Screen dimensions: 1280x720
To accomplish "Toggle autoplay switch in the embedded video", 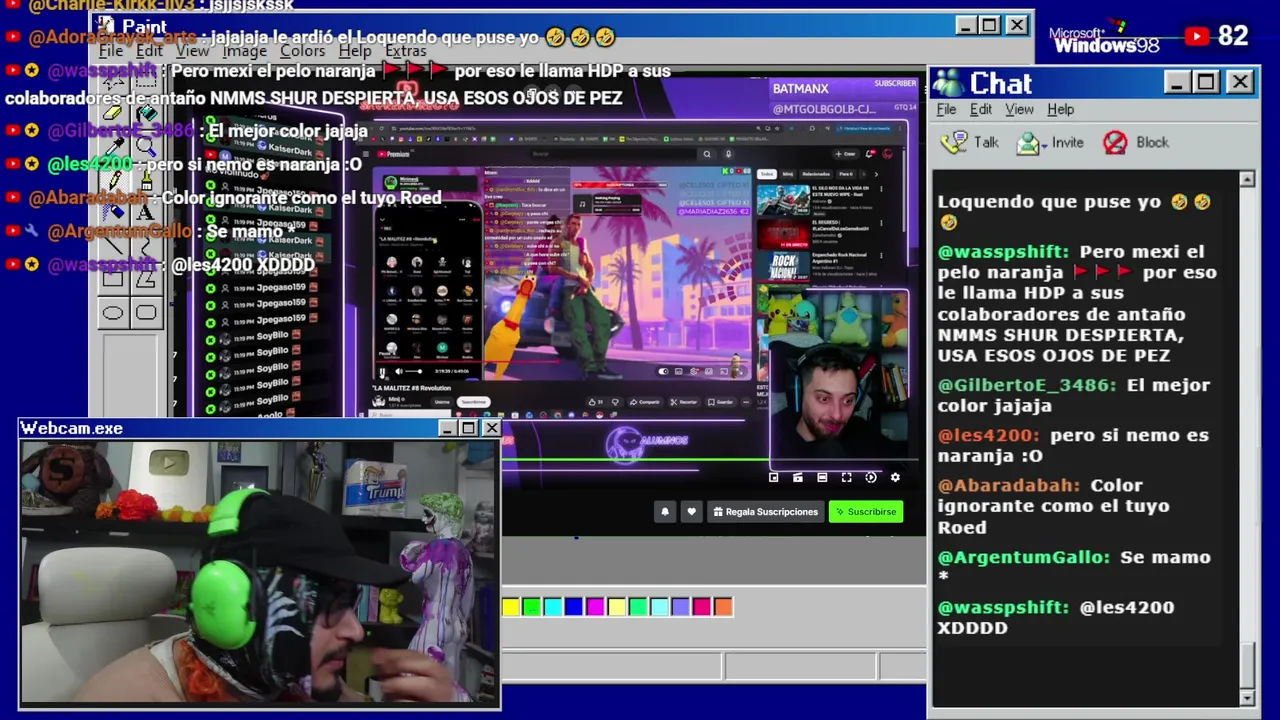I will click(663, 371).
